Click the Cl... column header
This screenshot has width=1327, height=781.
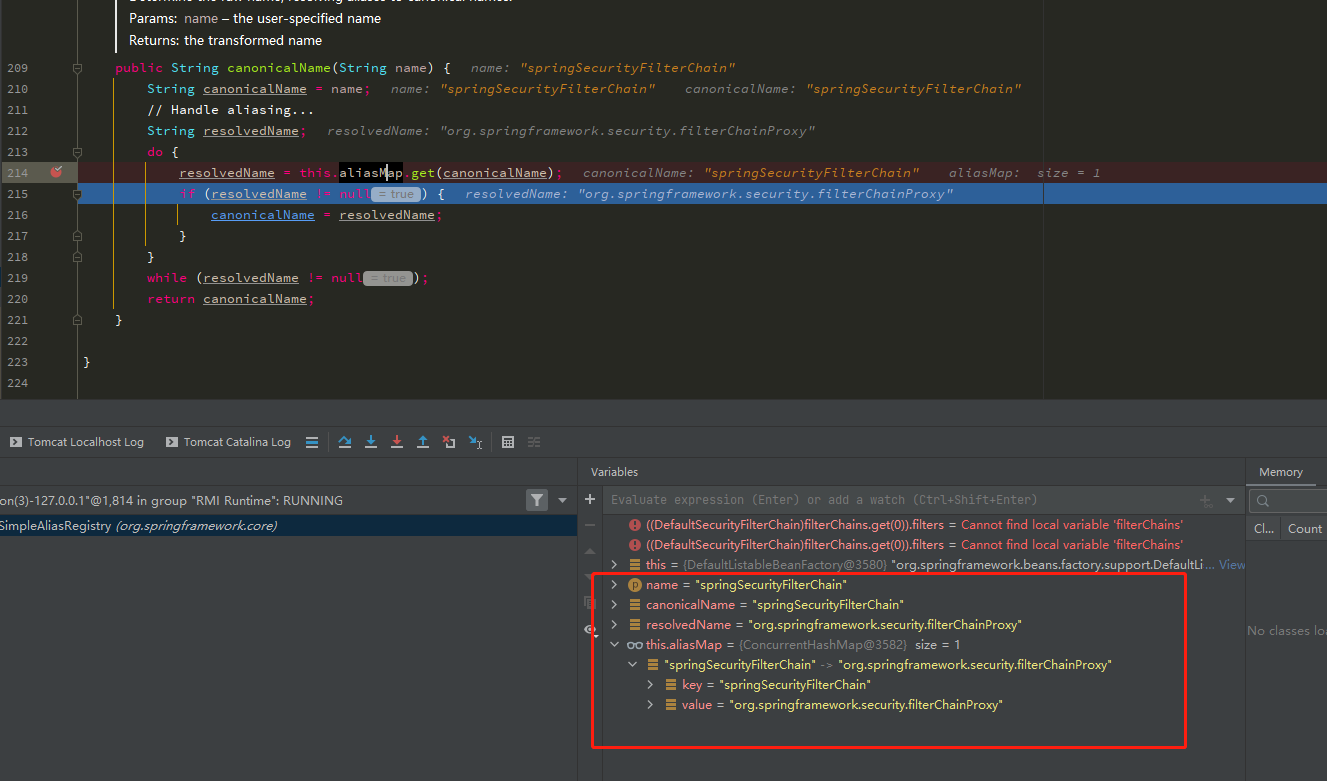pyautogui.click(x=1264, y=529)
